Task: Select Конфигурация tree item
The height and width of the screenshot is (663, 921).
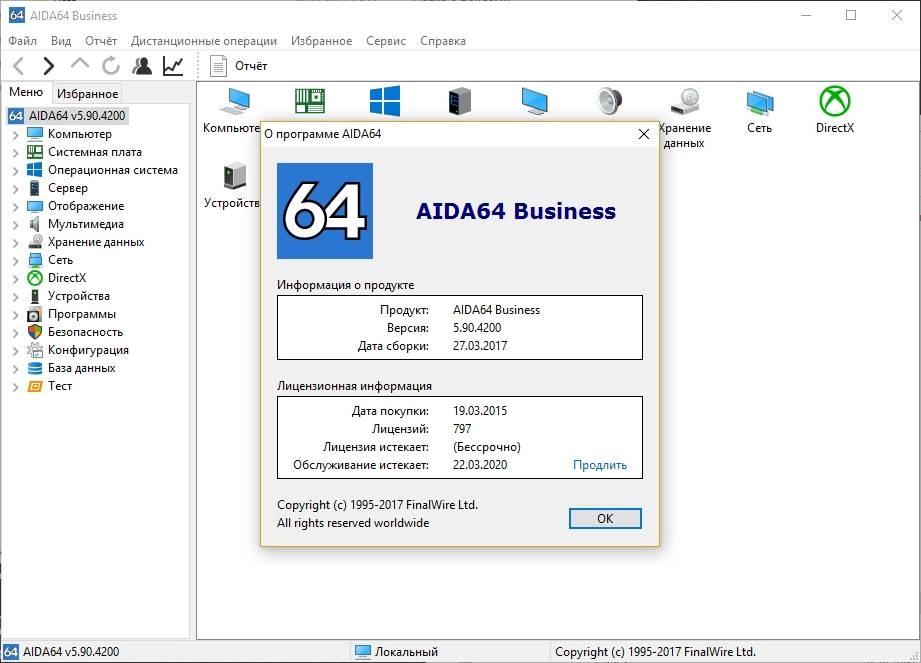Action: pos(88,350)
